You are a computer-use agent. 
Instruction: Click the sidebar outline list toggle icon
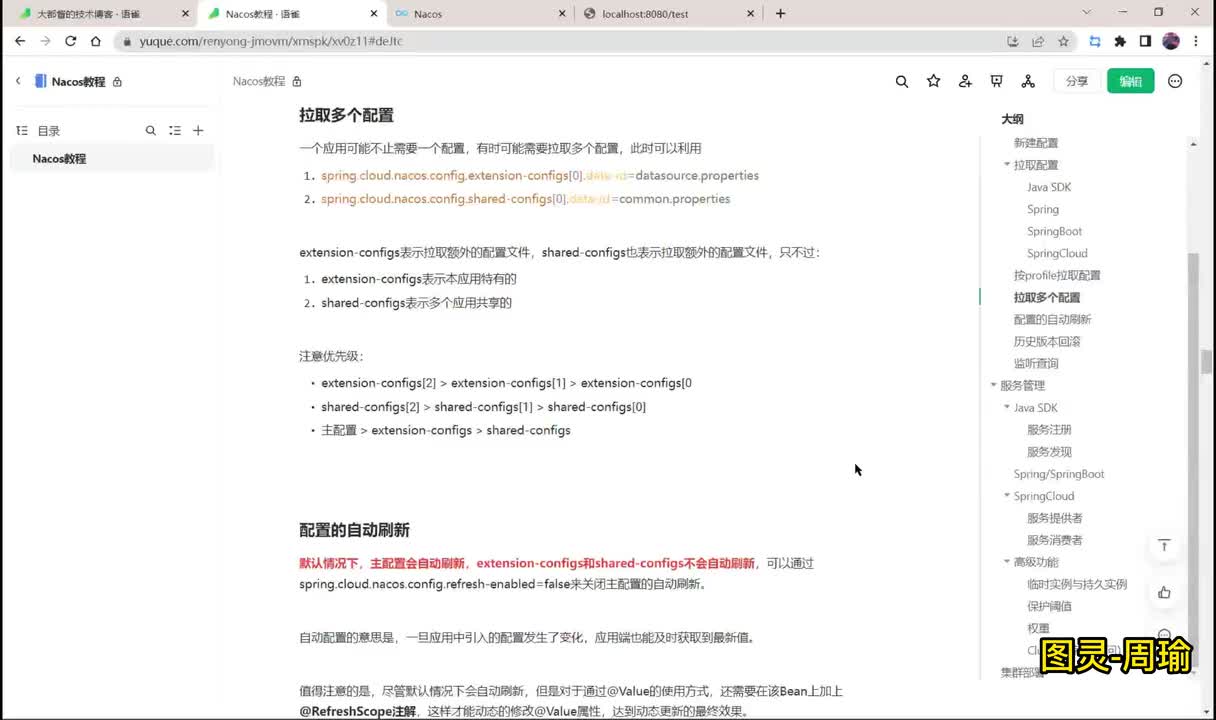point(175,131)
